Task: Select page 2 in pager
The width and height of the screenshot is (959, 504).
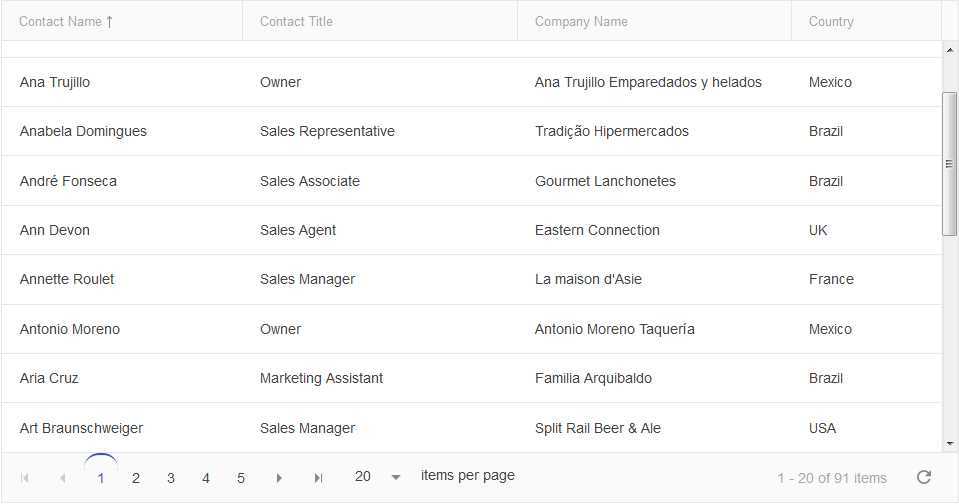Action: point(136,478)
